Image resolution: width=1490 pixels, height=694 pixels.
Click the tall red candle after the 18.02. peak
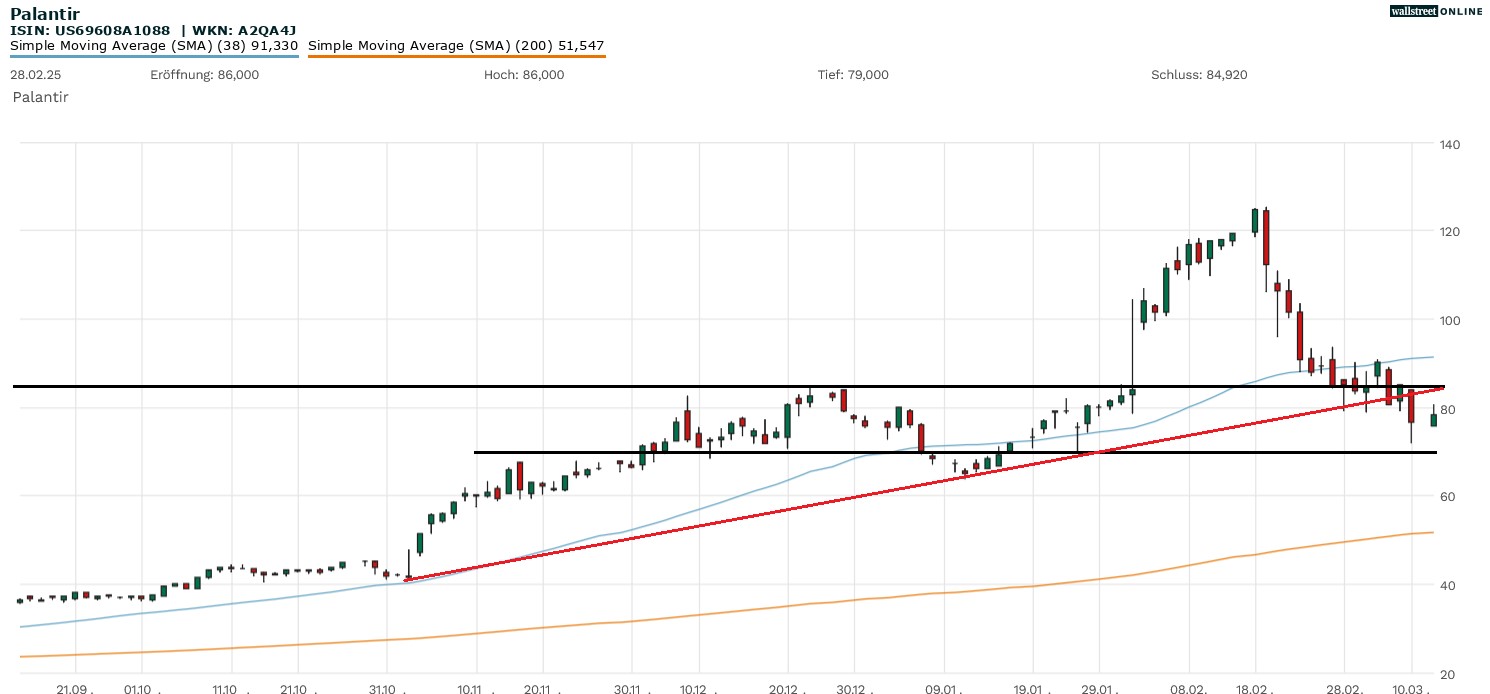tap(1266, 237)
